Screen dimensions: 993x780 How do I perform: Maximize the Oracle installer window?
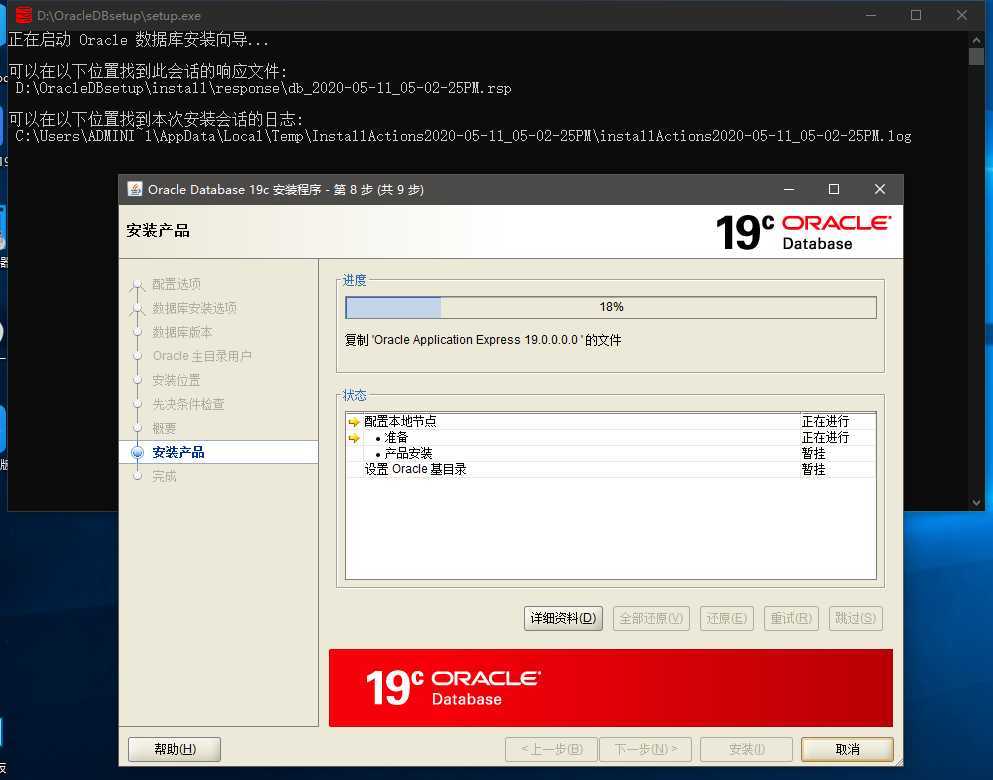click(834, 189)
